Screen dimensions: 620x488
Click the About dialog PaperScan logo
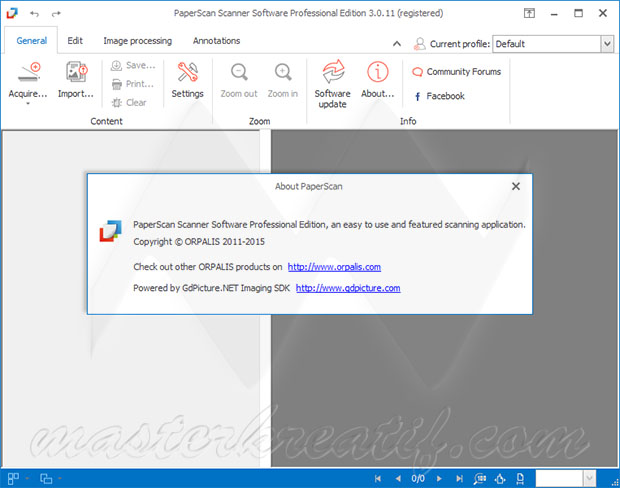(110, 231)
